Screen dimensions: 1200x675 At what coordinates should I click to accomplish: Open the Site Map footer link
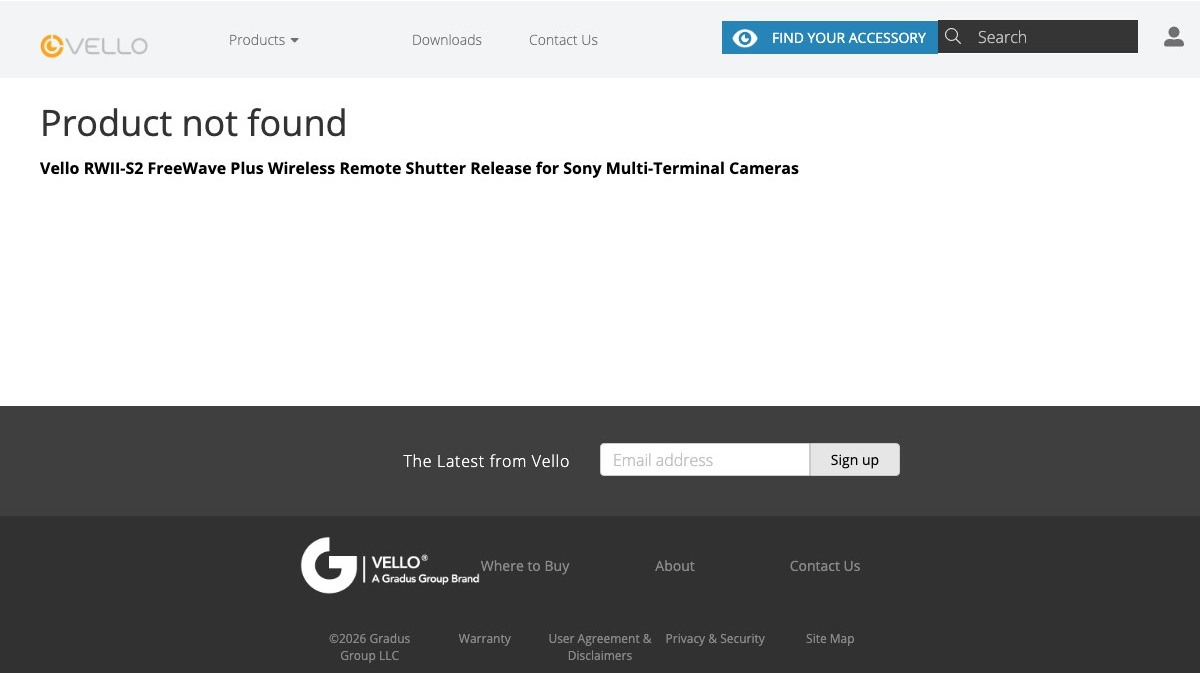coord(830,639)
